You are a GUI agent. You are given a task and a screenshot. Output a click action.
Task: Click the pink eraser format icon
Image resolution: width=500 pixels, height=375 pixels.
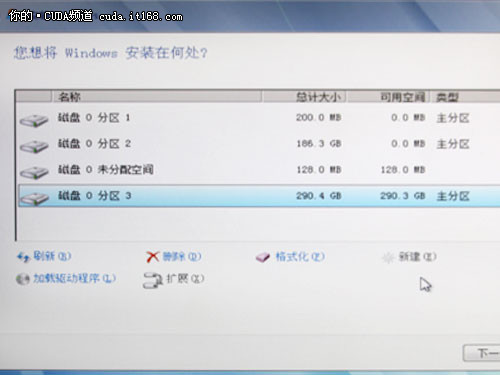pos(263,257)
